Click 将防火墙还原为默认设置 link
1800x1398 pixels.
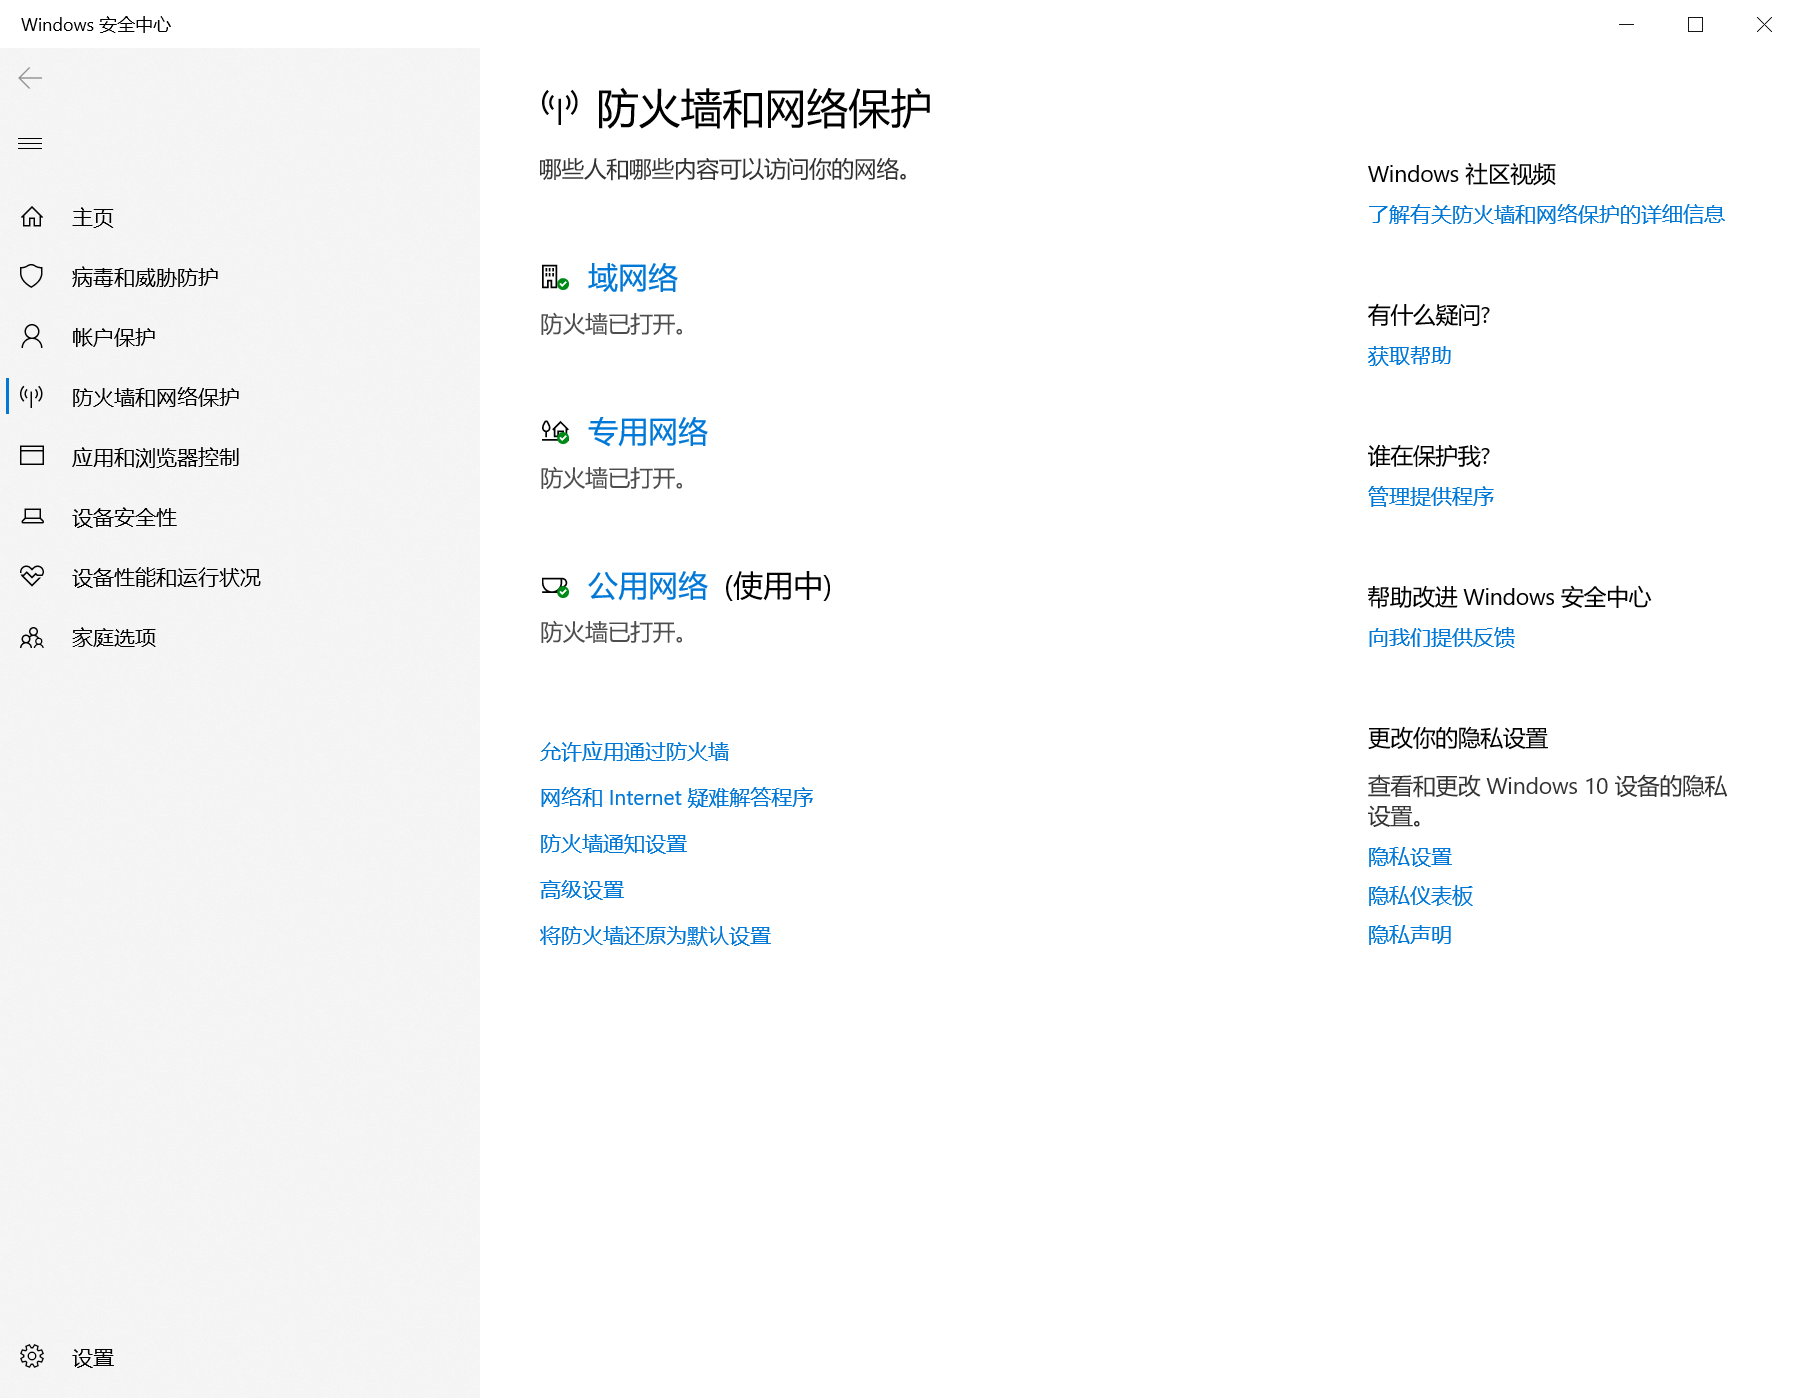[x=655, y=936]
